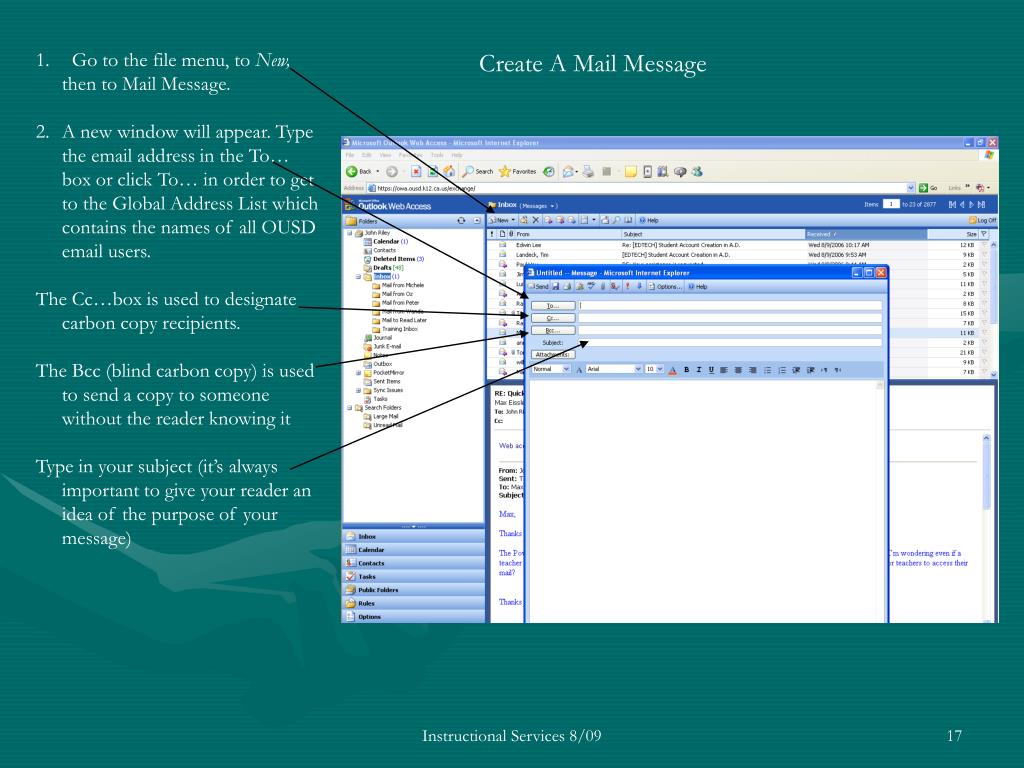
Task: Click Public Folders shortcut
Action: [413, 590]
